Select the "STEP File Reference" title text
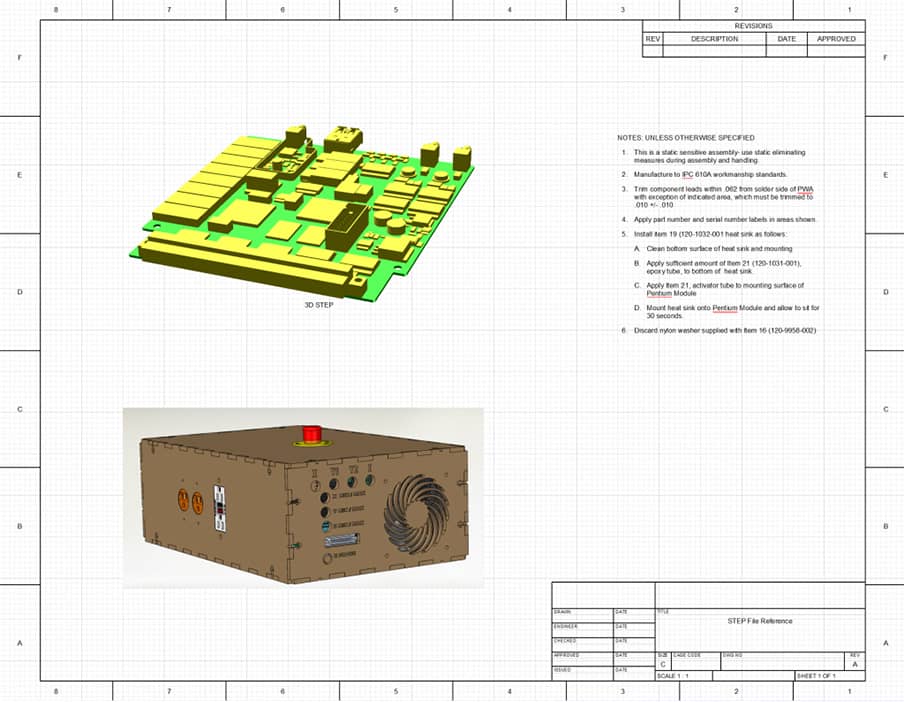 pos(759,621)
